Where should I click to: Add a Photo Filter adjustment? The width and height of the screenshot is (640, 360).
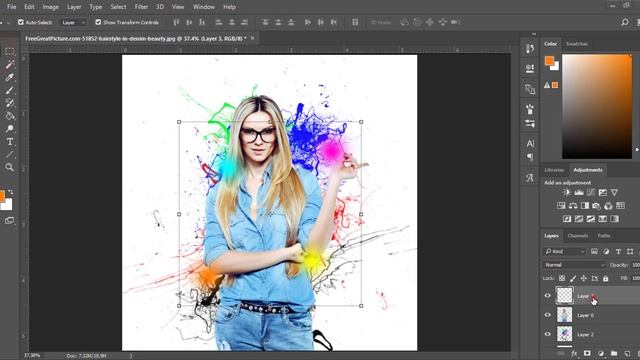pyautogui.click(x=596, y=205)
